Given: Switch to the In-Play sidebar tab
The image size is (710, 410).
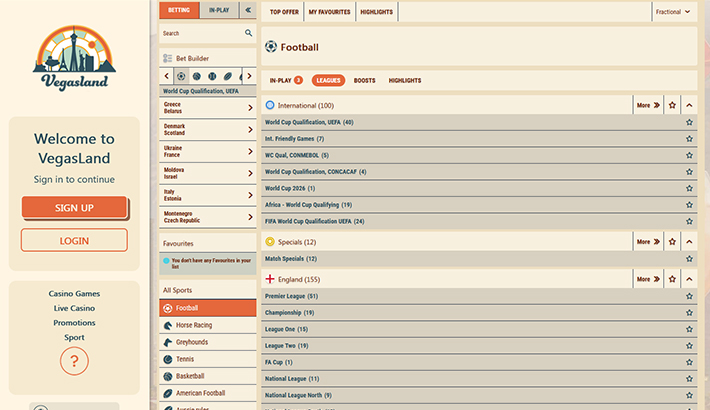Looking at the screenshot, I should (218, 10).
